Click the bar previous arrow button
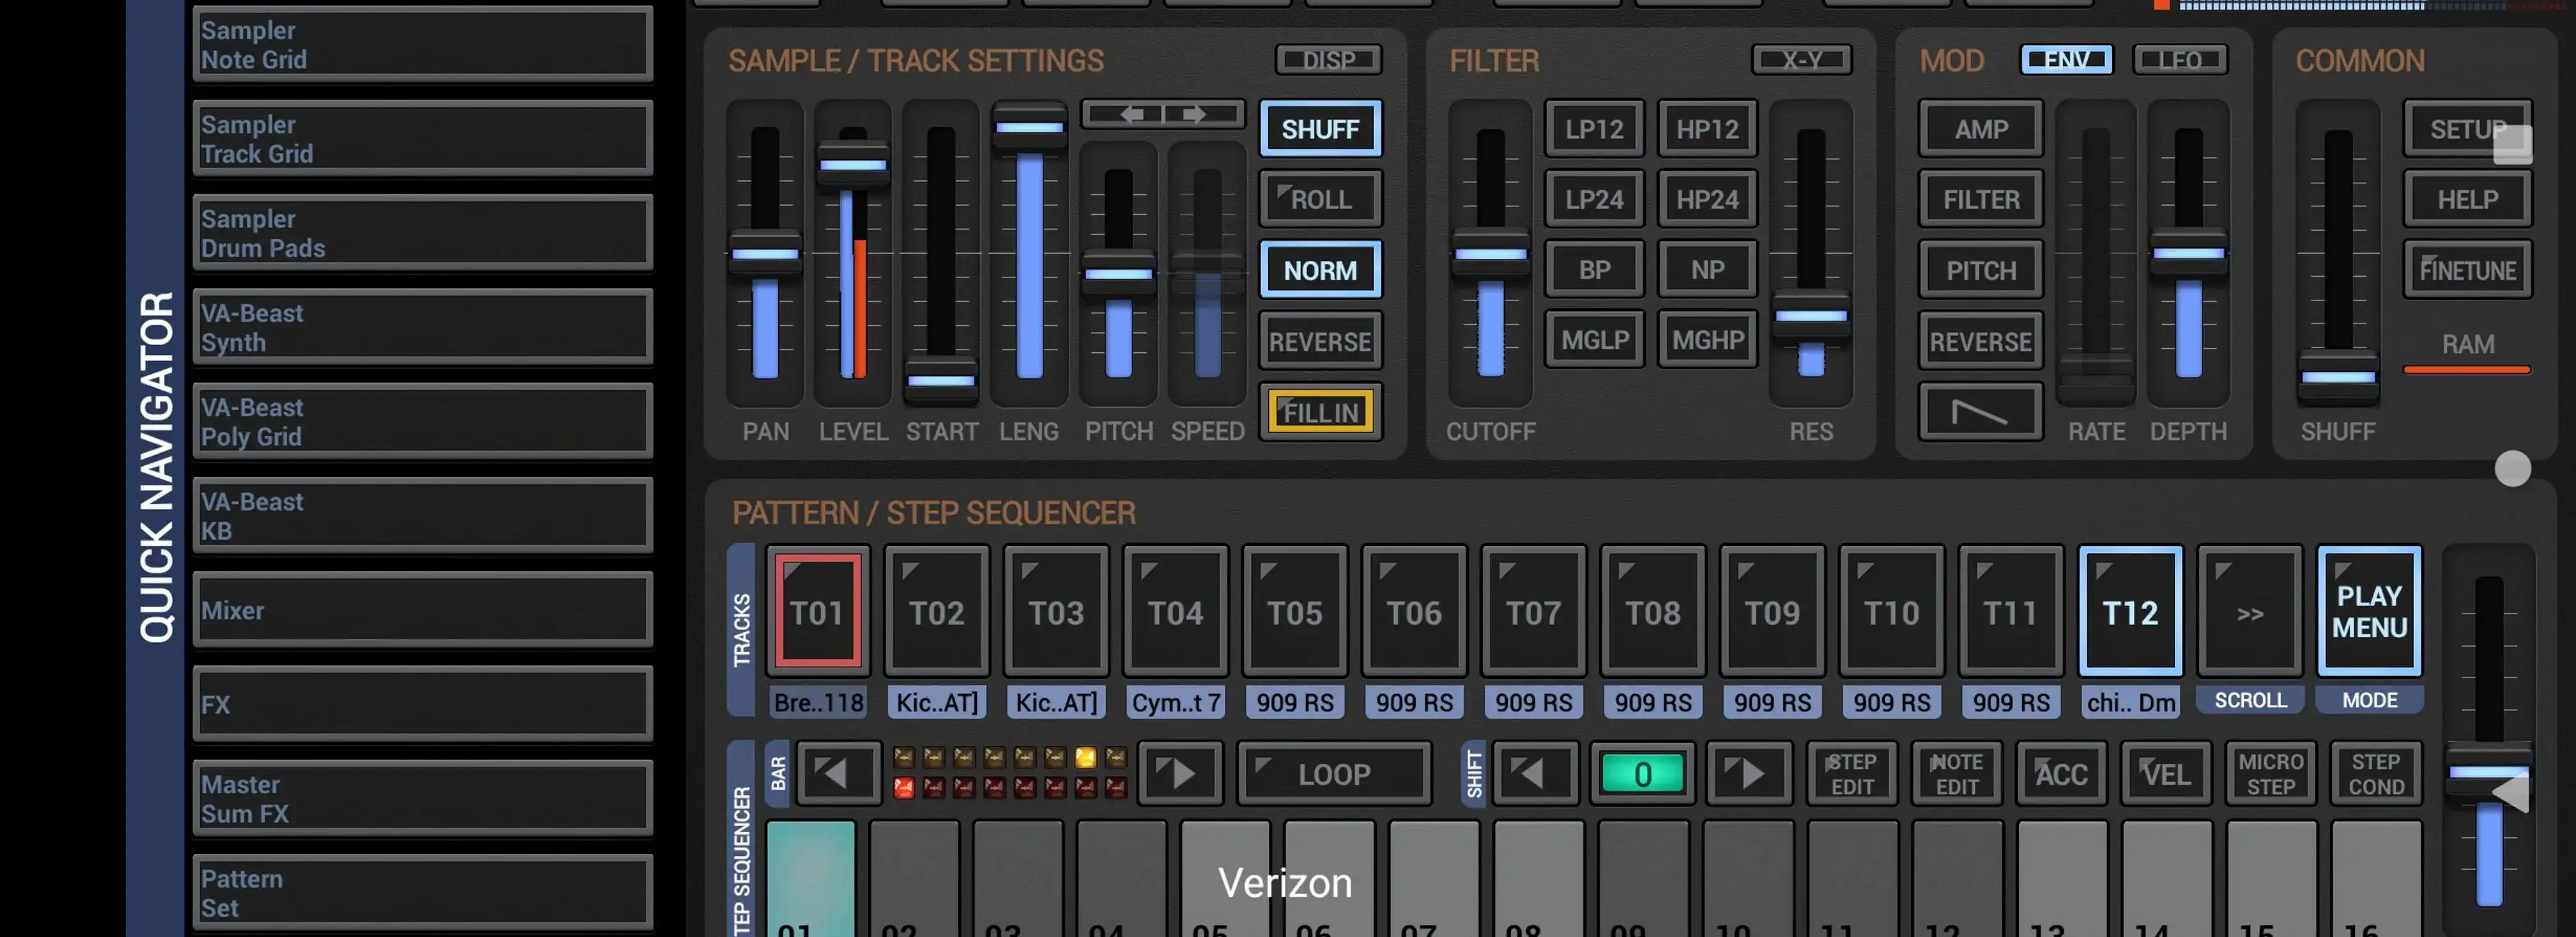The width and height of the screenshot is (2576, 937). (x=838, y=773)
